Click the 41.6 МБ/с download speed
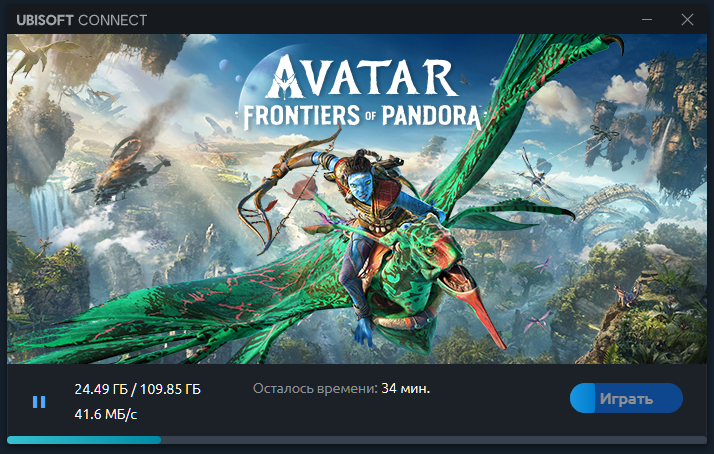This screenshot has width=714, height=454. pos(106,414)
